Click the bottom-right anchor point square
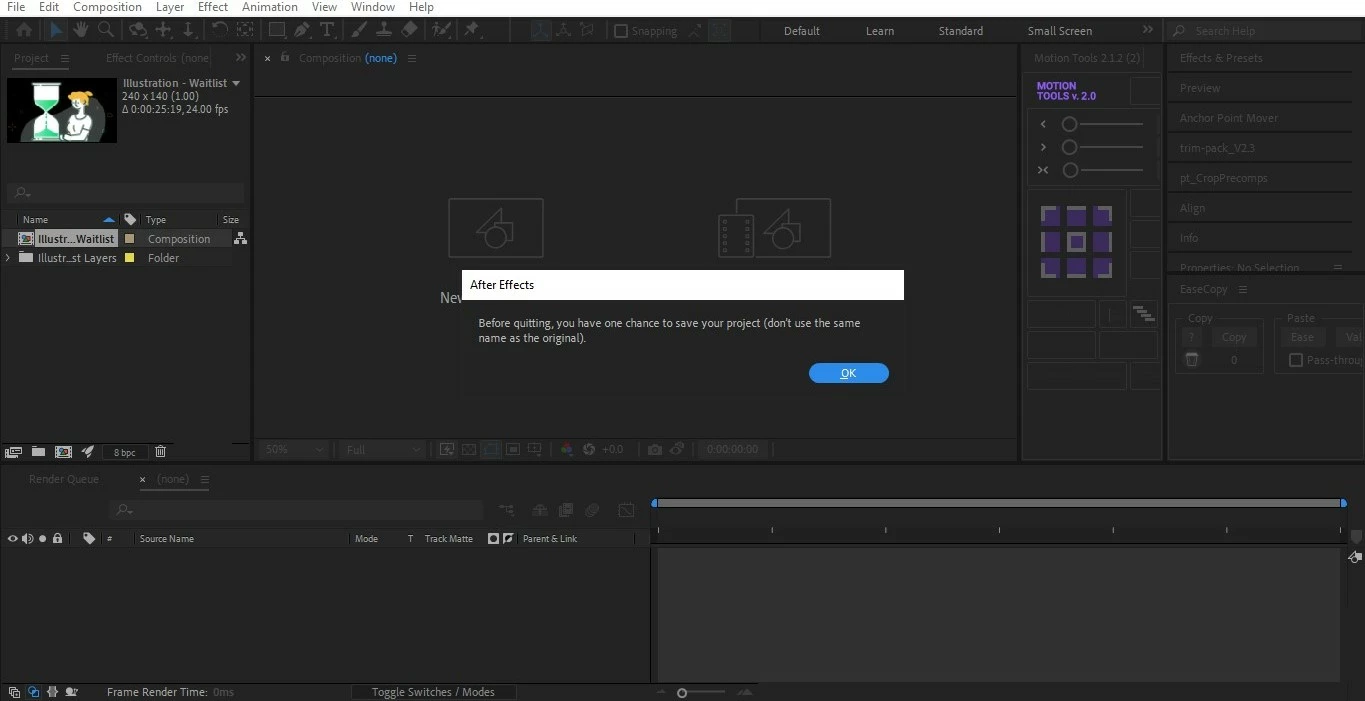This screenshot has width=1365, height=701. pos(1102,268)
